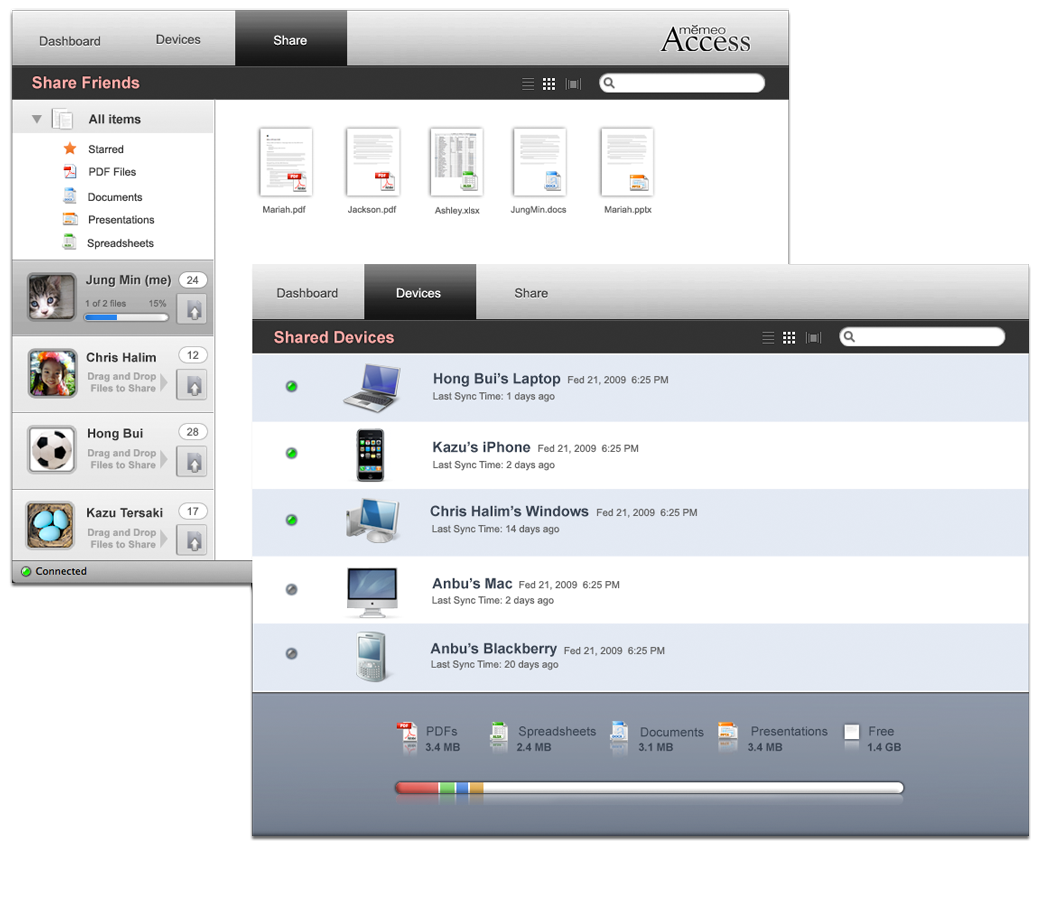Select the JungMin.docs document icon
This screenshot has height=907, width=1044.
pos(539,162)
